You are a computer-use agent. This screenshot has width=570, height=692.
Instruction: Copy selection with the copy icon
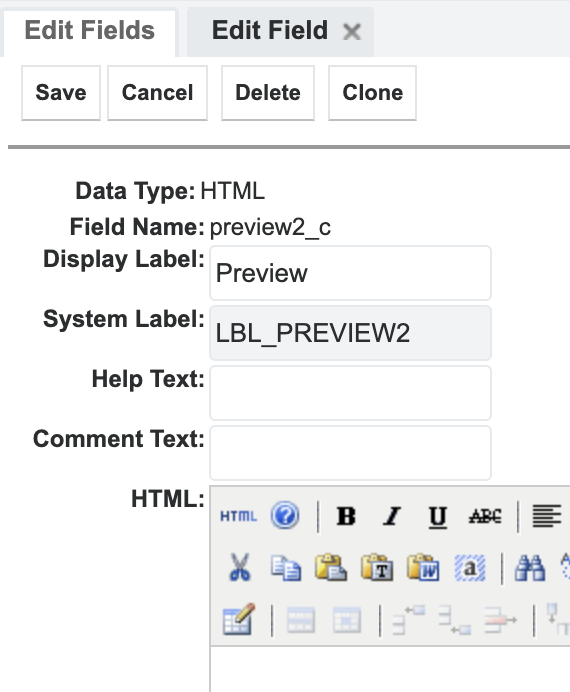(x=285, y=568)
